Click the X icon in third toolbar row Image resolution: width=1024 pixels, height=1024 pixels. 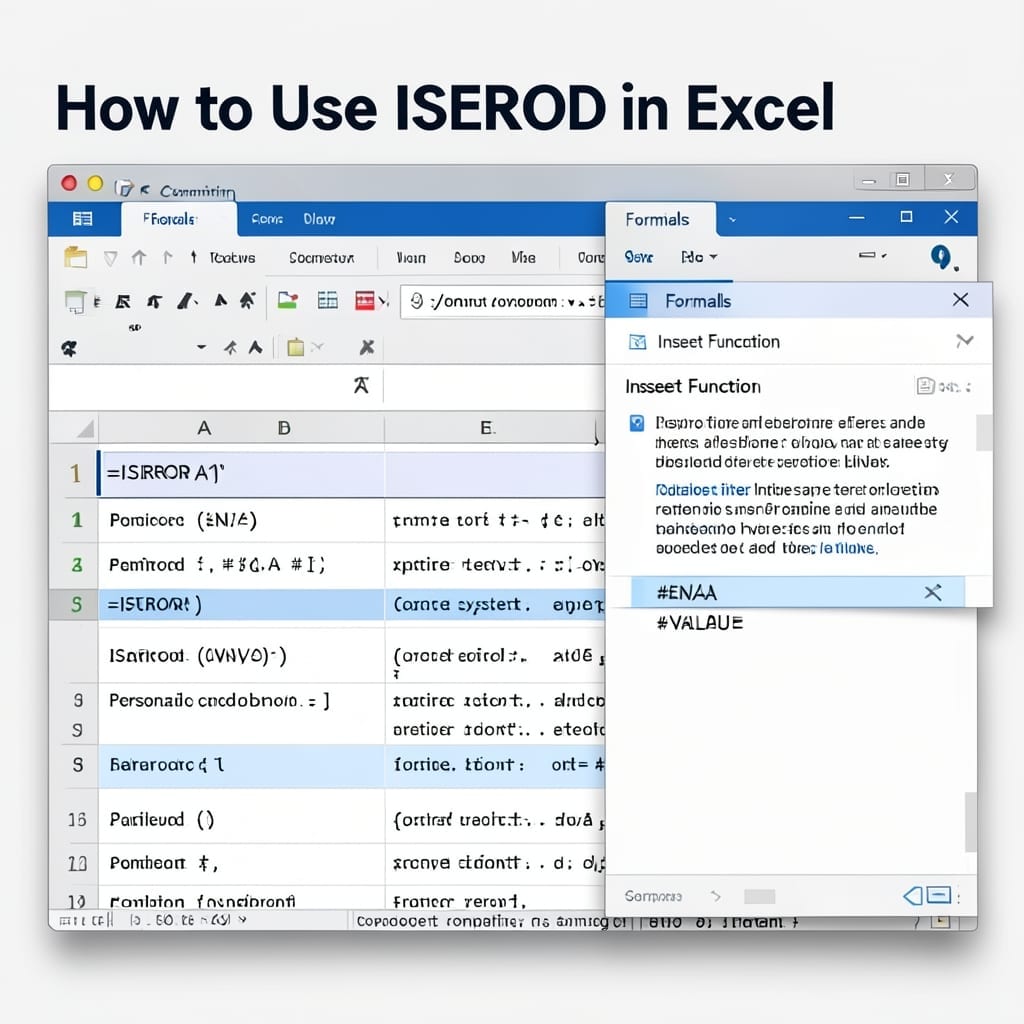(367, 347)
